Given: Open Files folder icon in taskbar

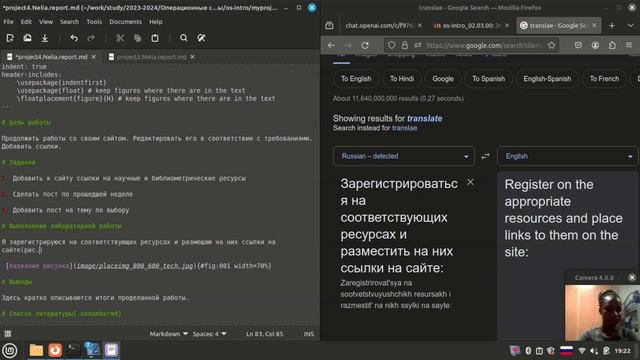Looking at the screenshot, I should pyautogui.click(x=36, y=350).
